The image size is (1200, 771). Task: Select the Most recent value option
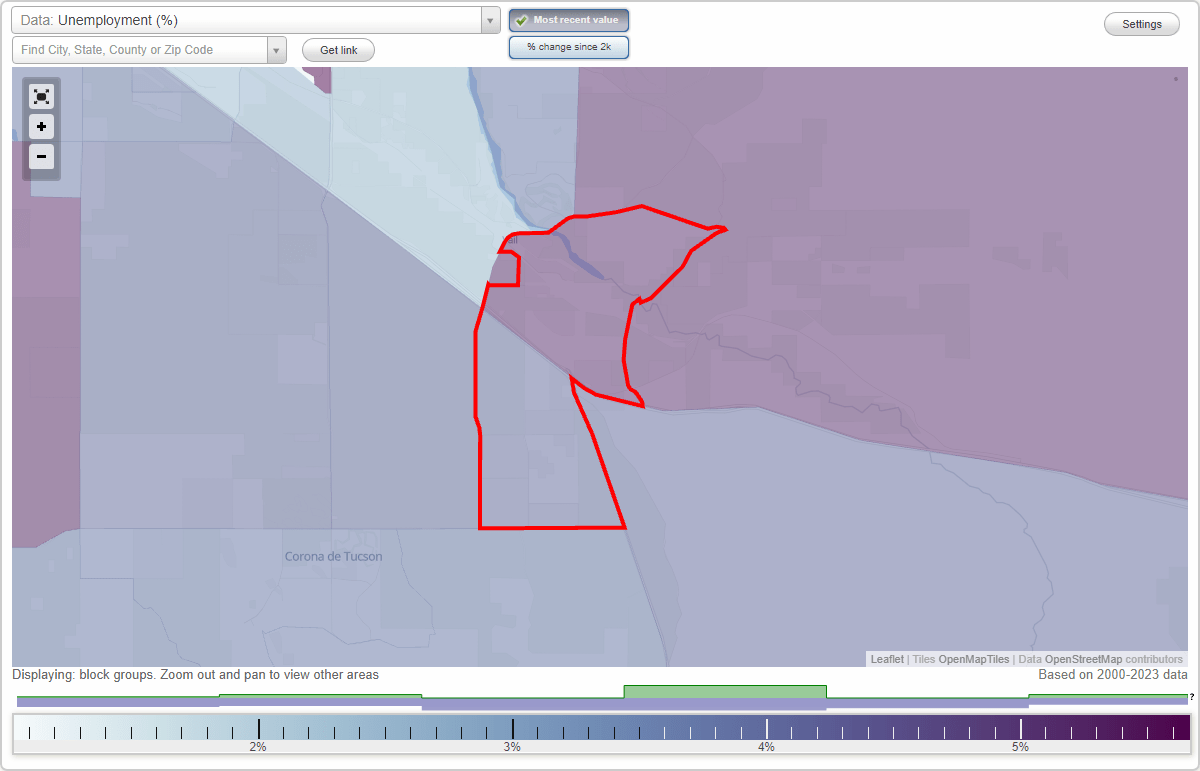pos(569,20)
